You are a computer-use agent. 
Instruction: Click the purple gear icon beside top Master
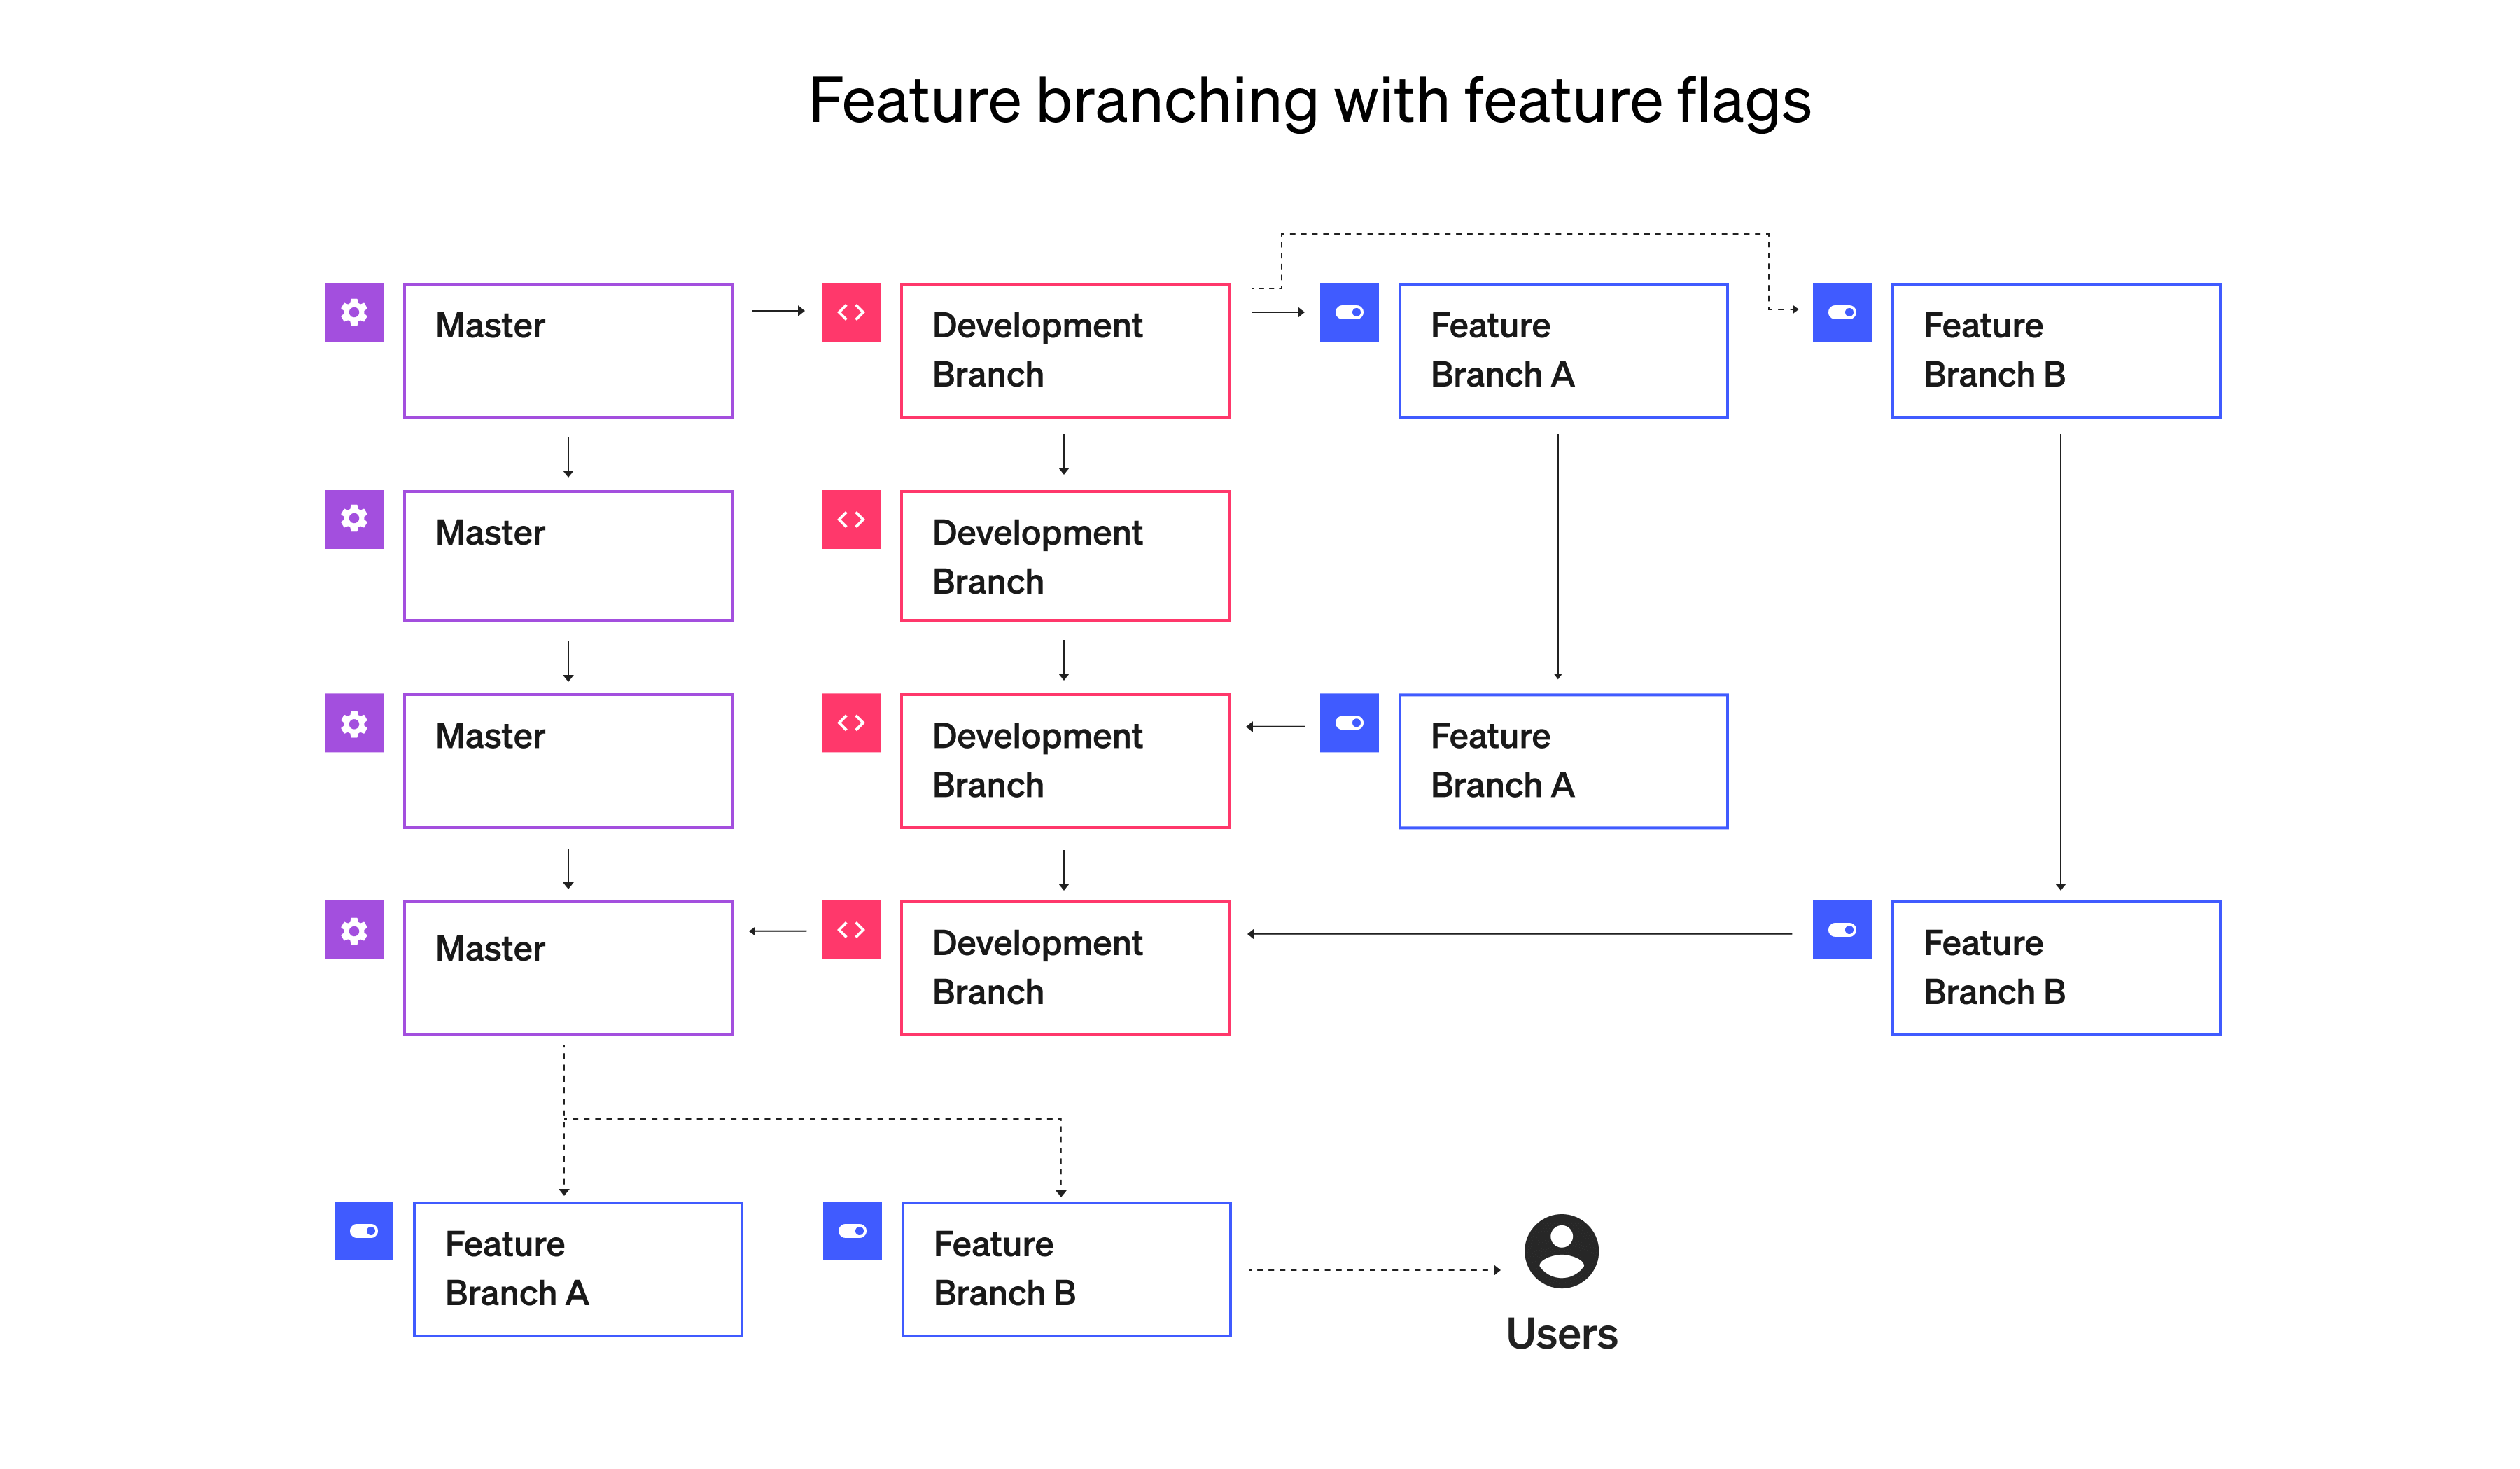pos(354,312)
